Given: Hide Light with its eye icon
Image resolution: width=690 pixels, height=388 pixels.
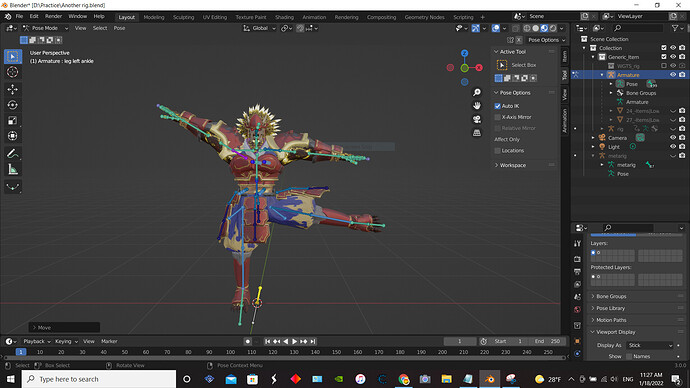Looking at the screenshot, I should point(673,146).
